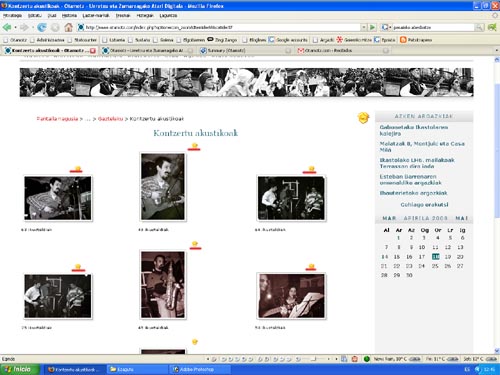Image resolution: width=500 pixels, height=375 pixels.
Task: Click the forward navigation arrow
Action: (24, 27)
